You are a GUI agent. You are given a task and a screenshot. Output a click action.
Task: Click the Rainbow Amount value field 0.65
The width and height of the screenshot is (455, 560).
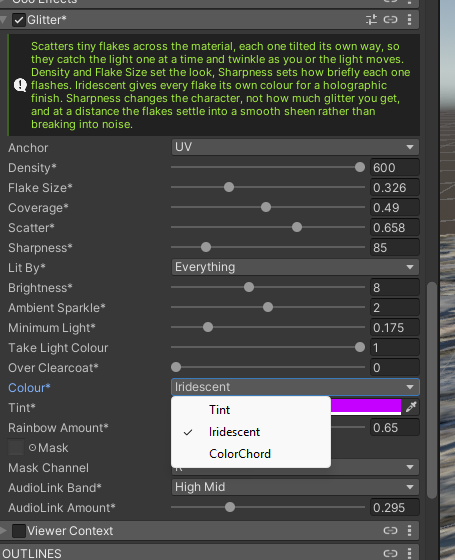[x=395, y=428]
